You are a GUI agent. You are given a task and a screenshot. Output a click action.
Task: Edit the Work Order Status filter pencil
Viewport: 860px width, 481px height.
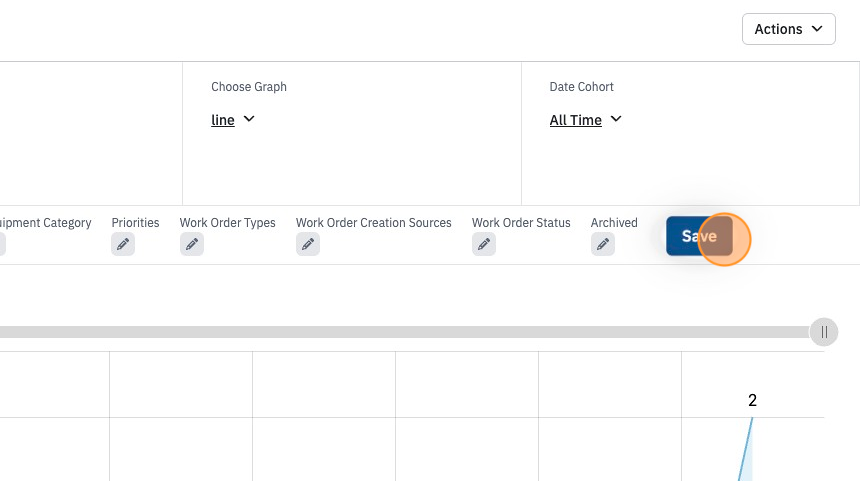(x=484, y=244)
